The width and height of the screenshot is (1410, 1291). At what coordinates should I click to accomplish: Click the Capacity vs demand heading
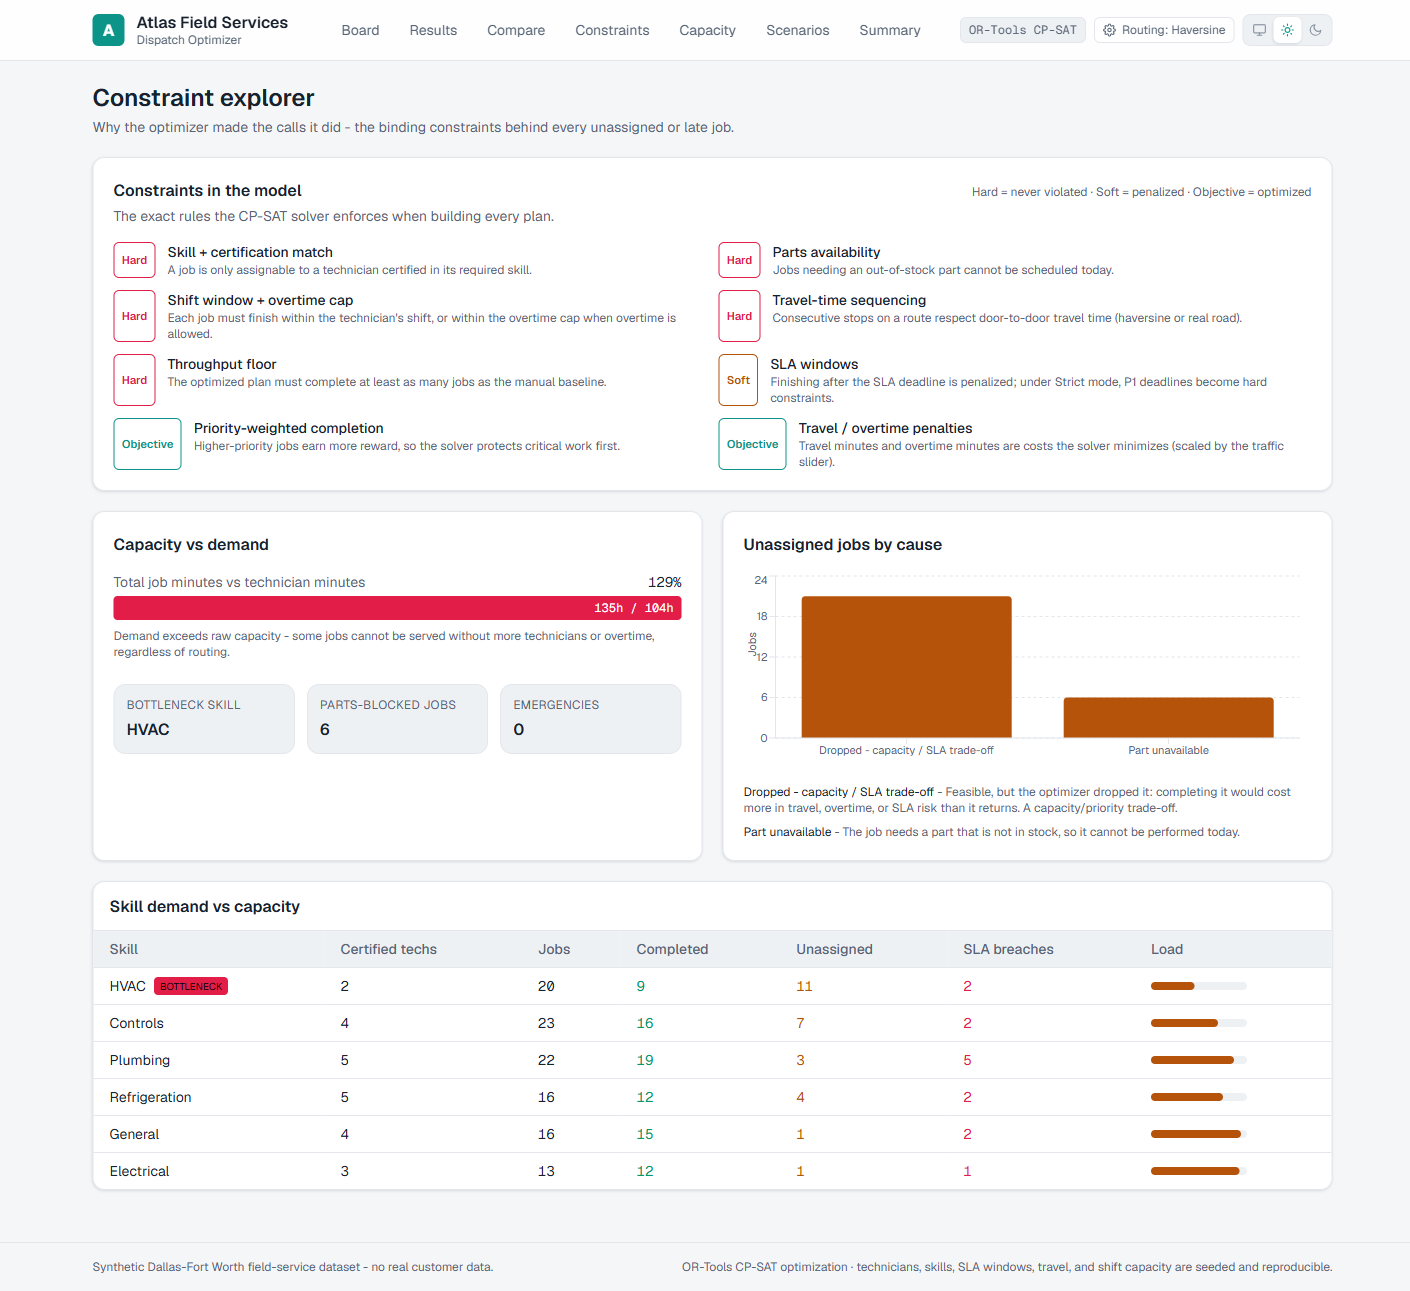191,545
